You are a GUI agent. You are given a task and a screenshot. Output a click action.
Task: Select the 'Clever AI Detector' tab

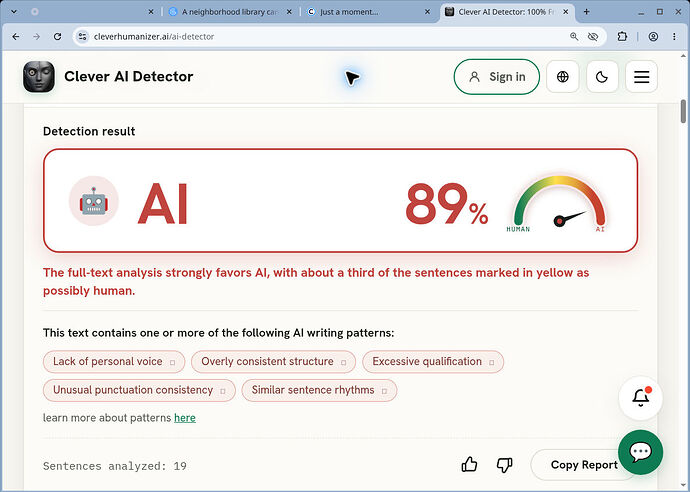point(506,12)
